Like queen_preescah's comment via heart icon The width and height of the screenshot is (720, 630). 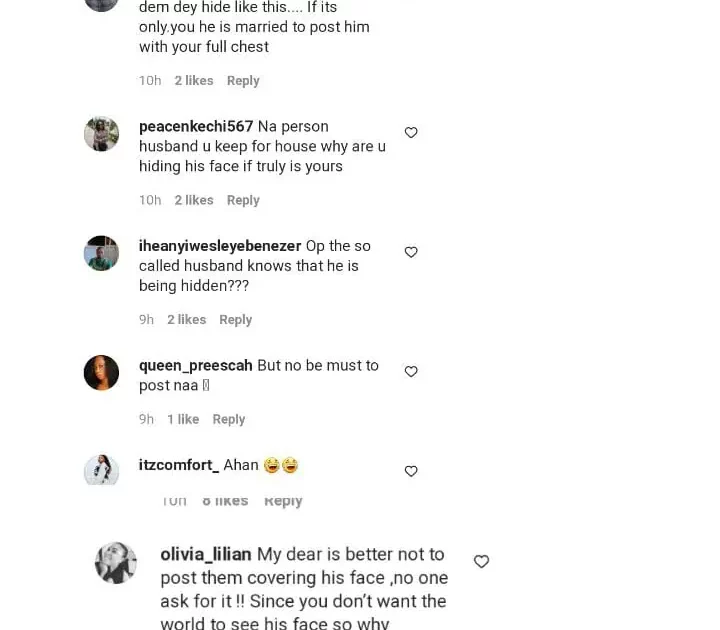pos(410,371)
